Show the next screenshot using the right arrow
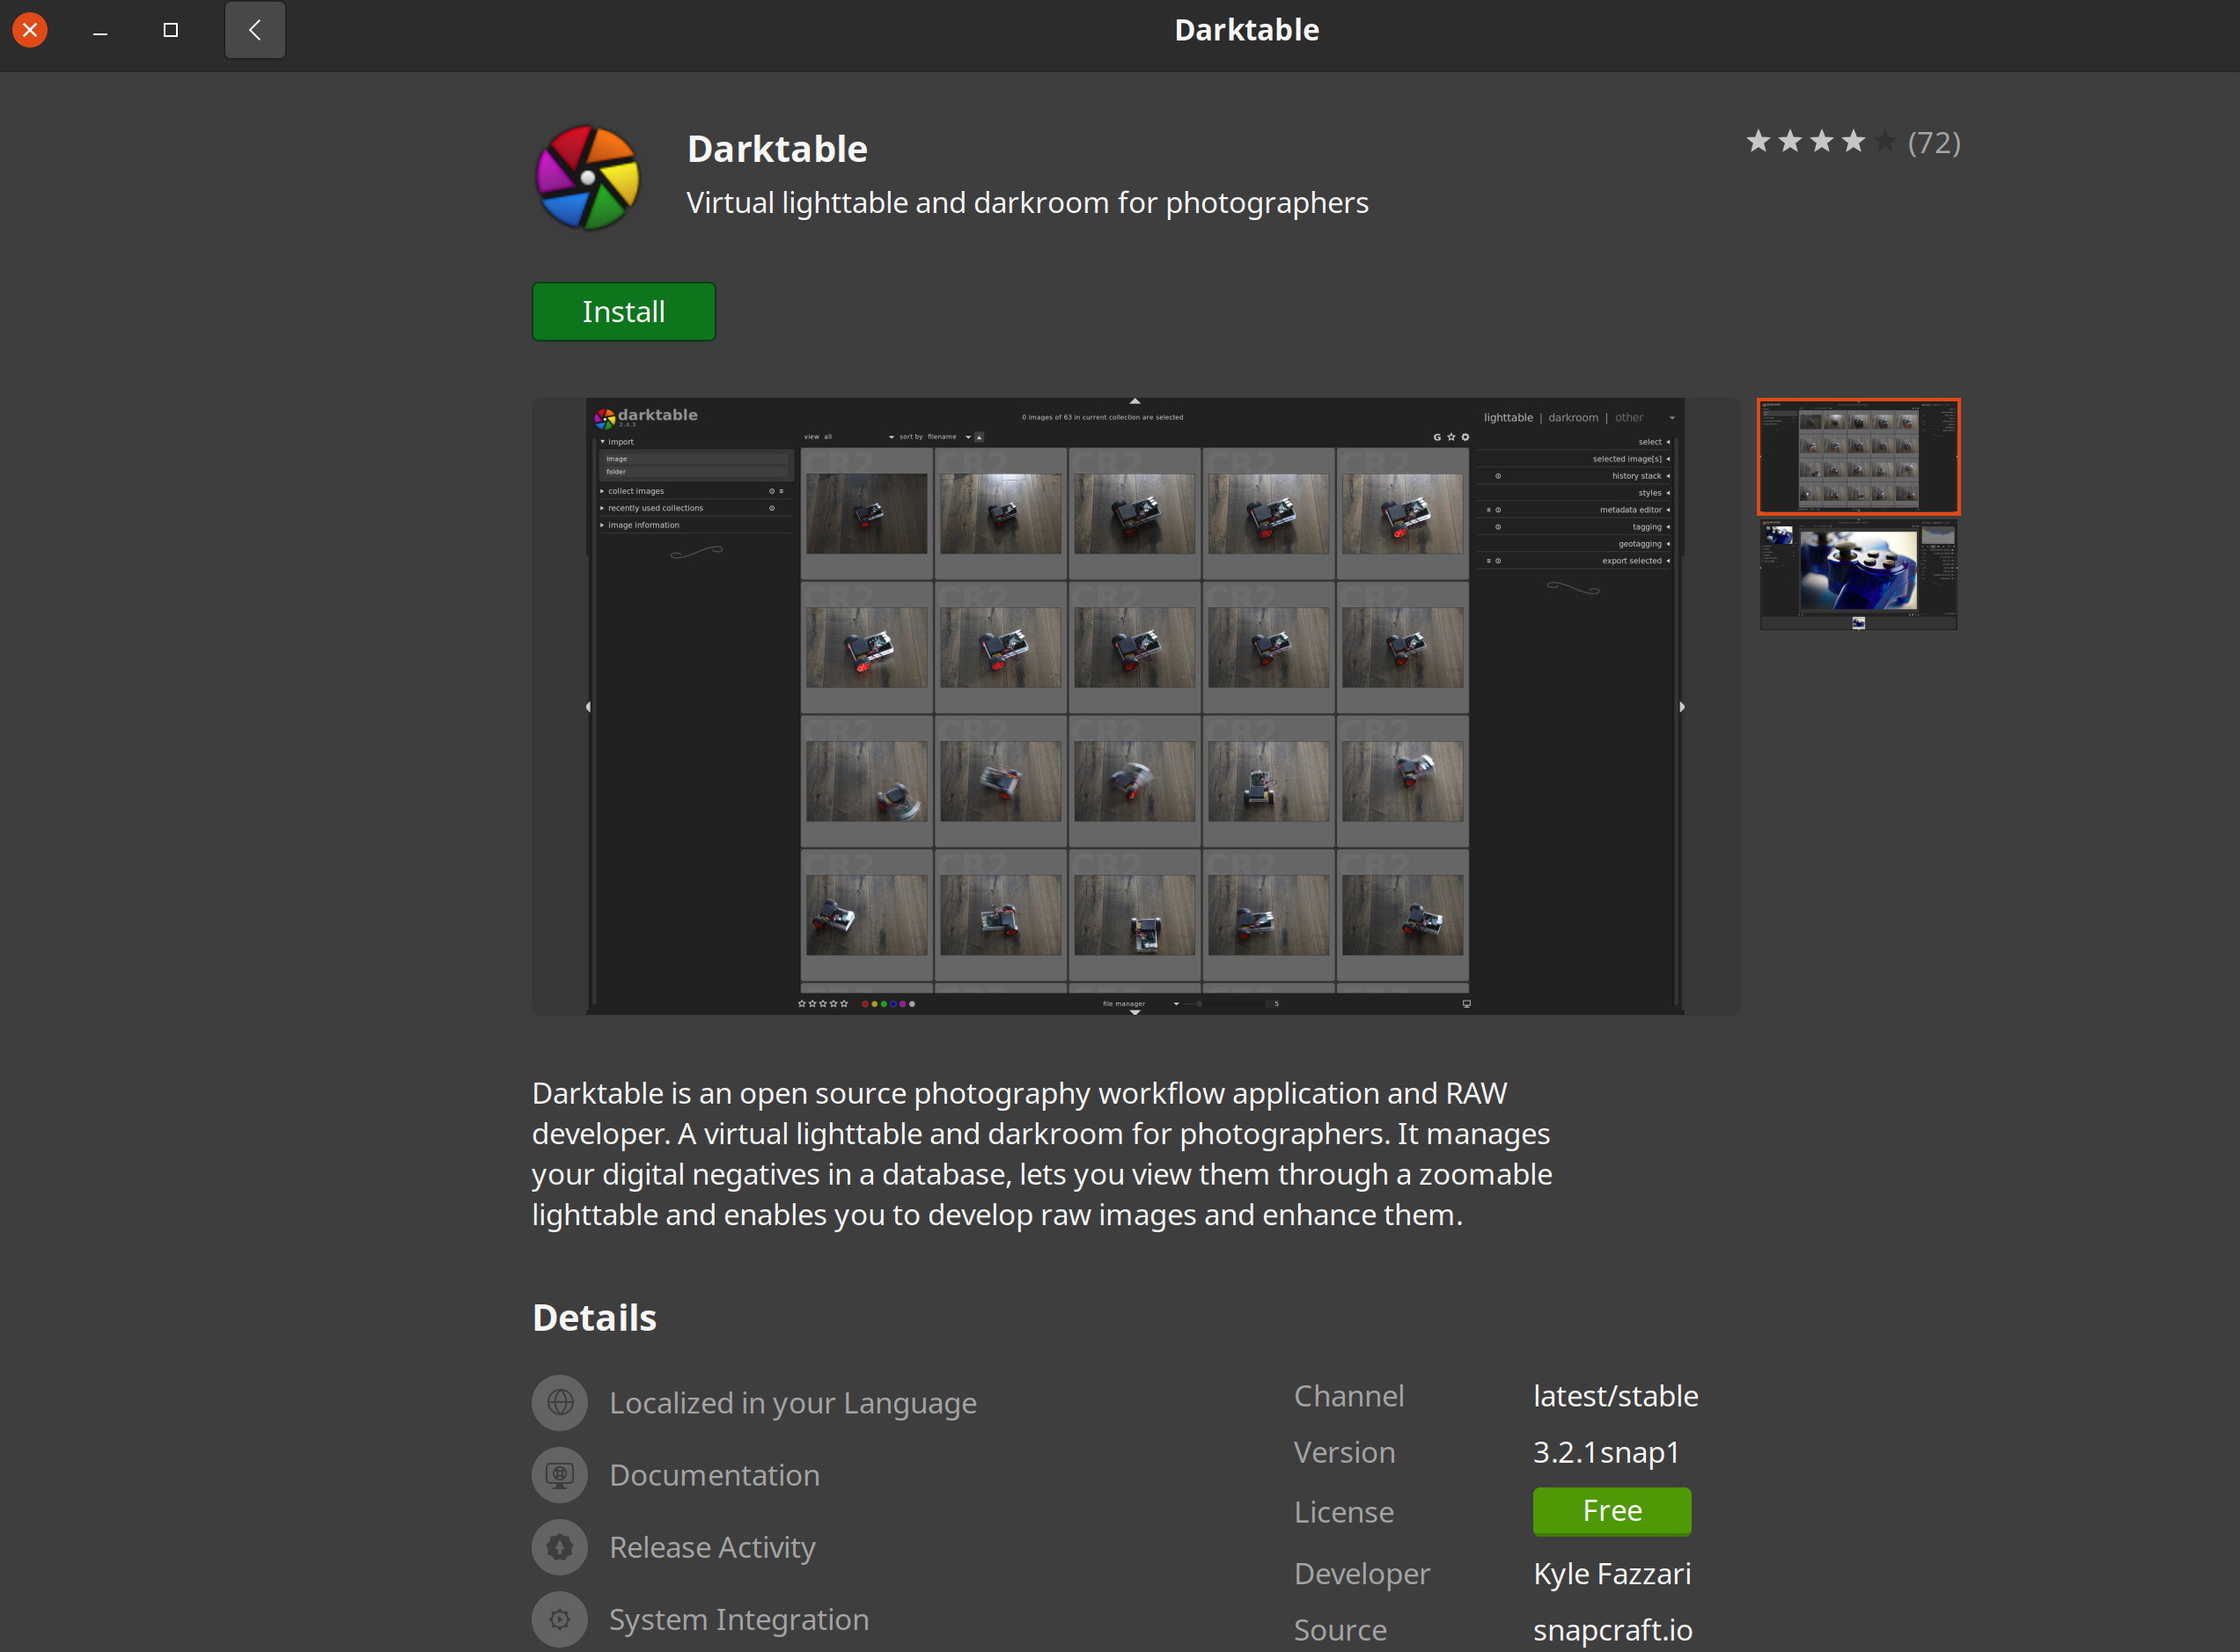Image resolution: width=2240 pixels, height=1652 pixels. (1682, 706)
